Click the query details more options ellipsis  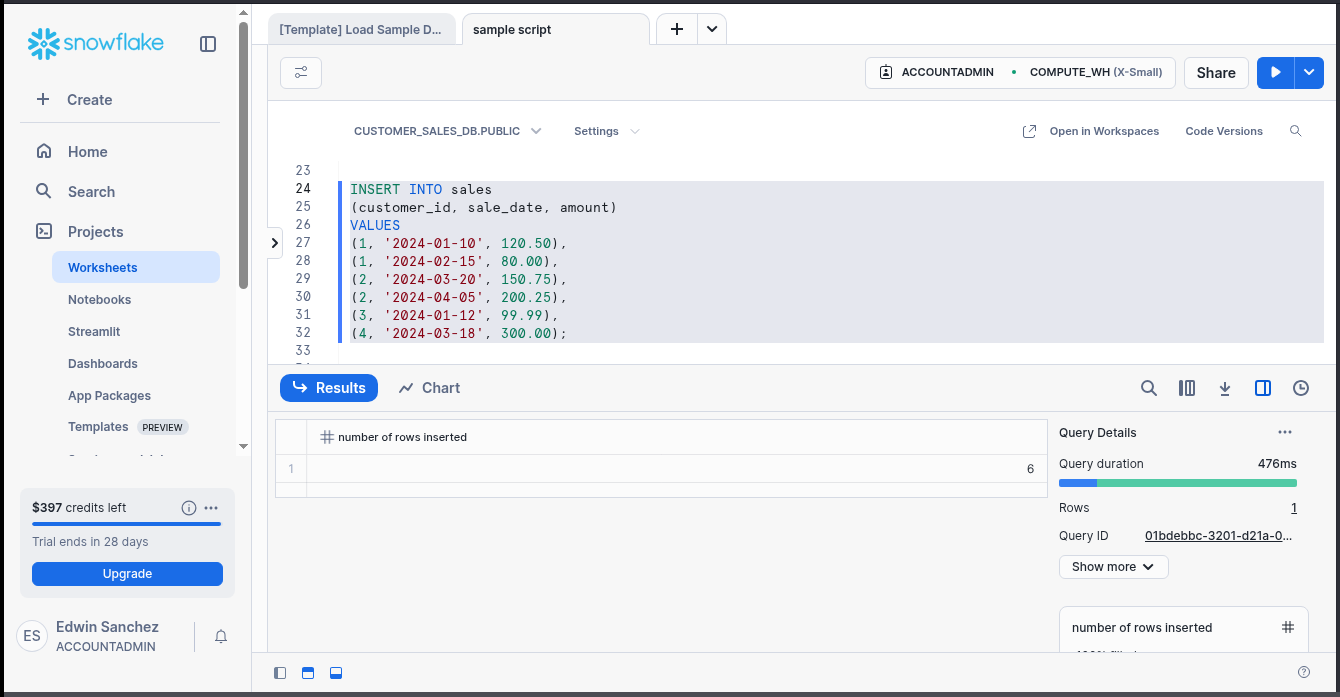coord(1284,432)
